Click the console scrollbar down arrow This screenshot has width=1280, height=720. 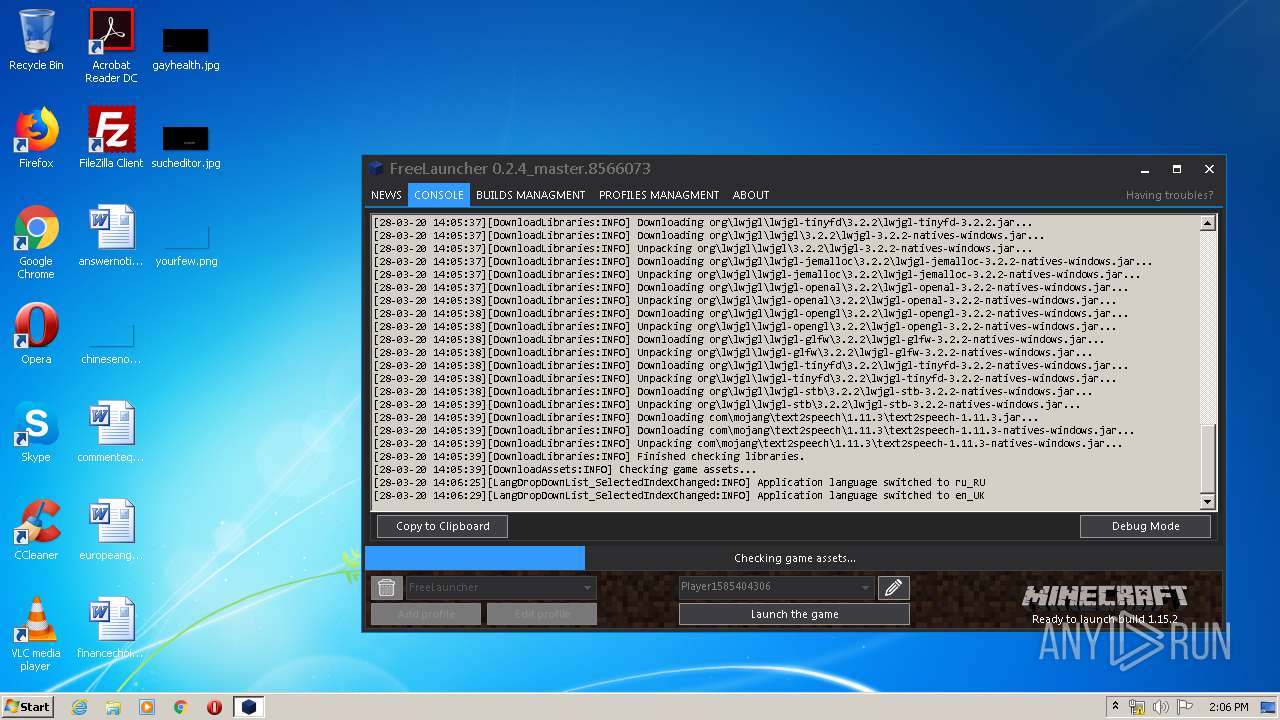click(1207, 502)
